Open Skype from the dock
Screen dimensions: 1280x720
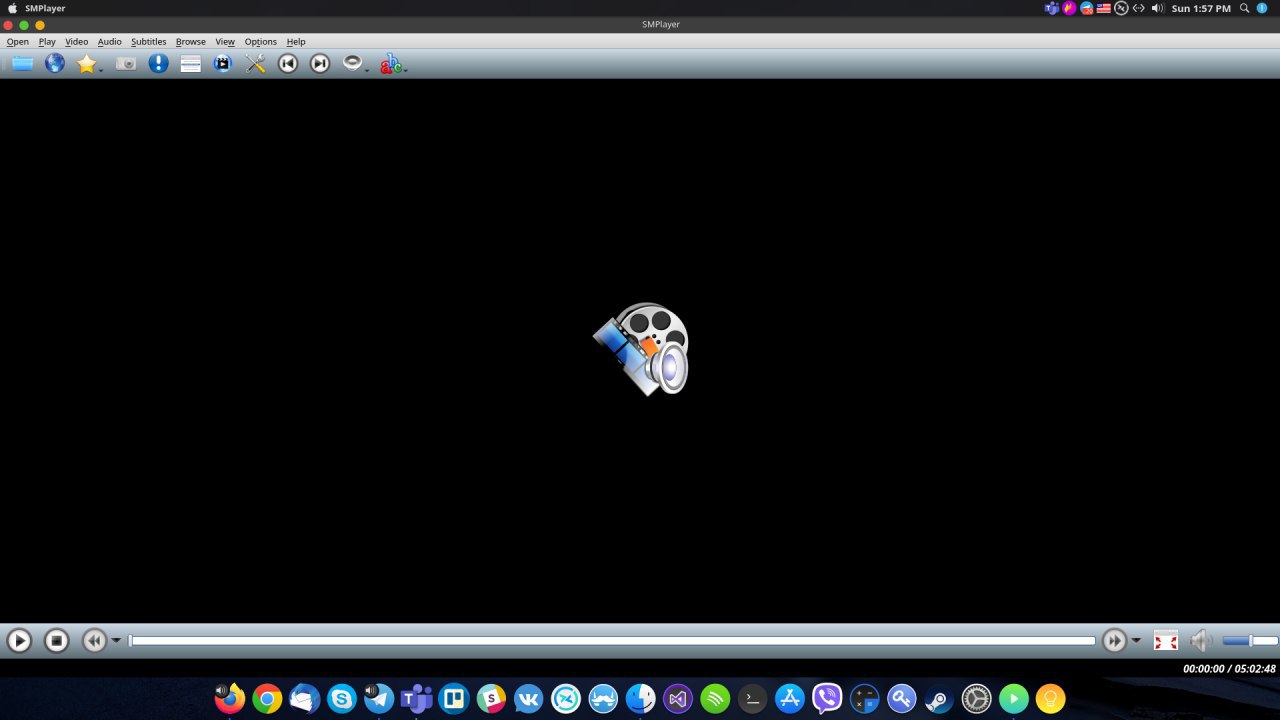[342, 698]
